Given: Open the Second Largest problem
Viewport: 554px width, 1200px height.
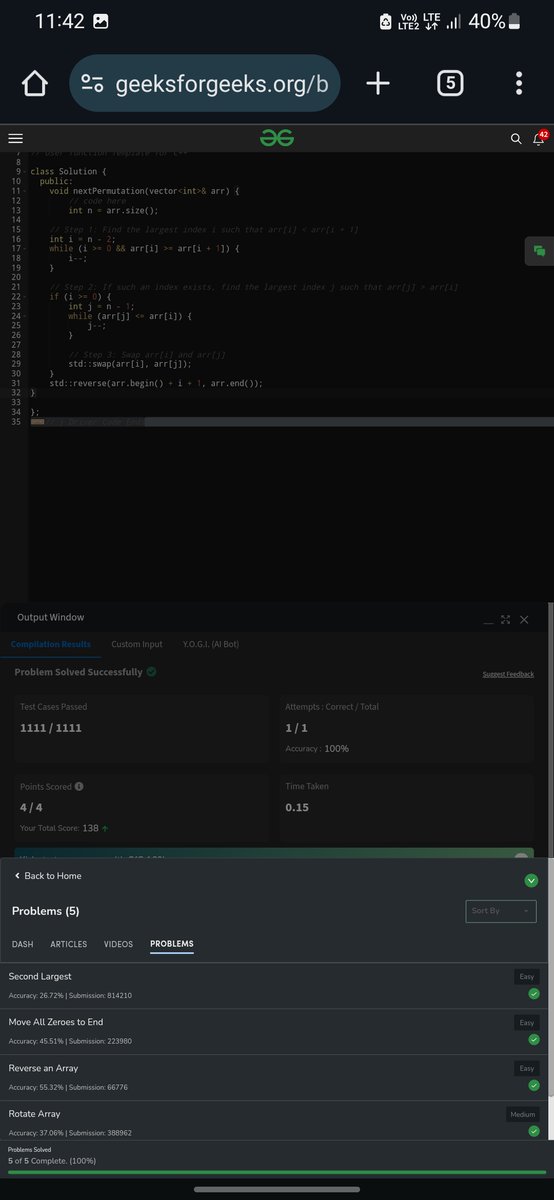Looking at the screenshot, I should pos(40,976).
